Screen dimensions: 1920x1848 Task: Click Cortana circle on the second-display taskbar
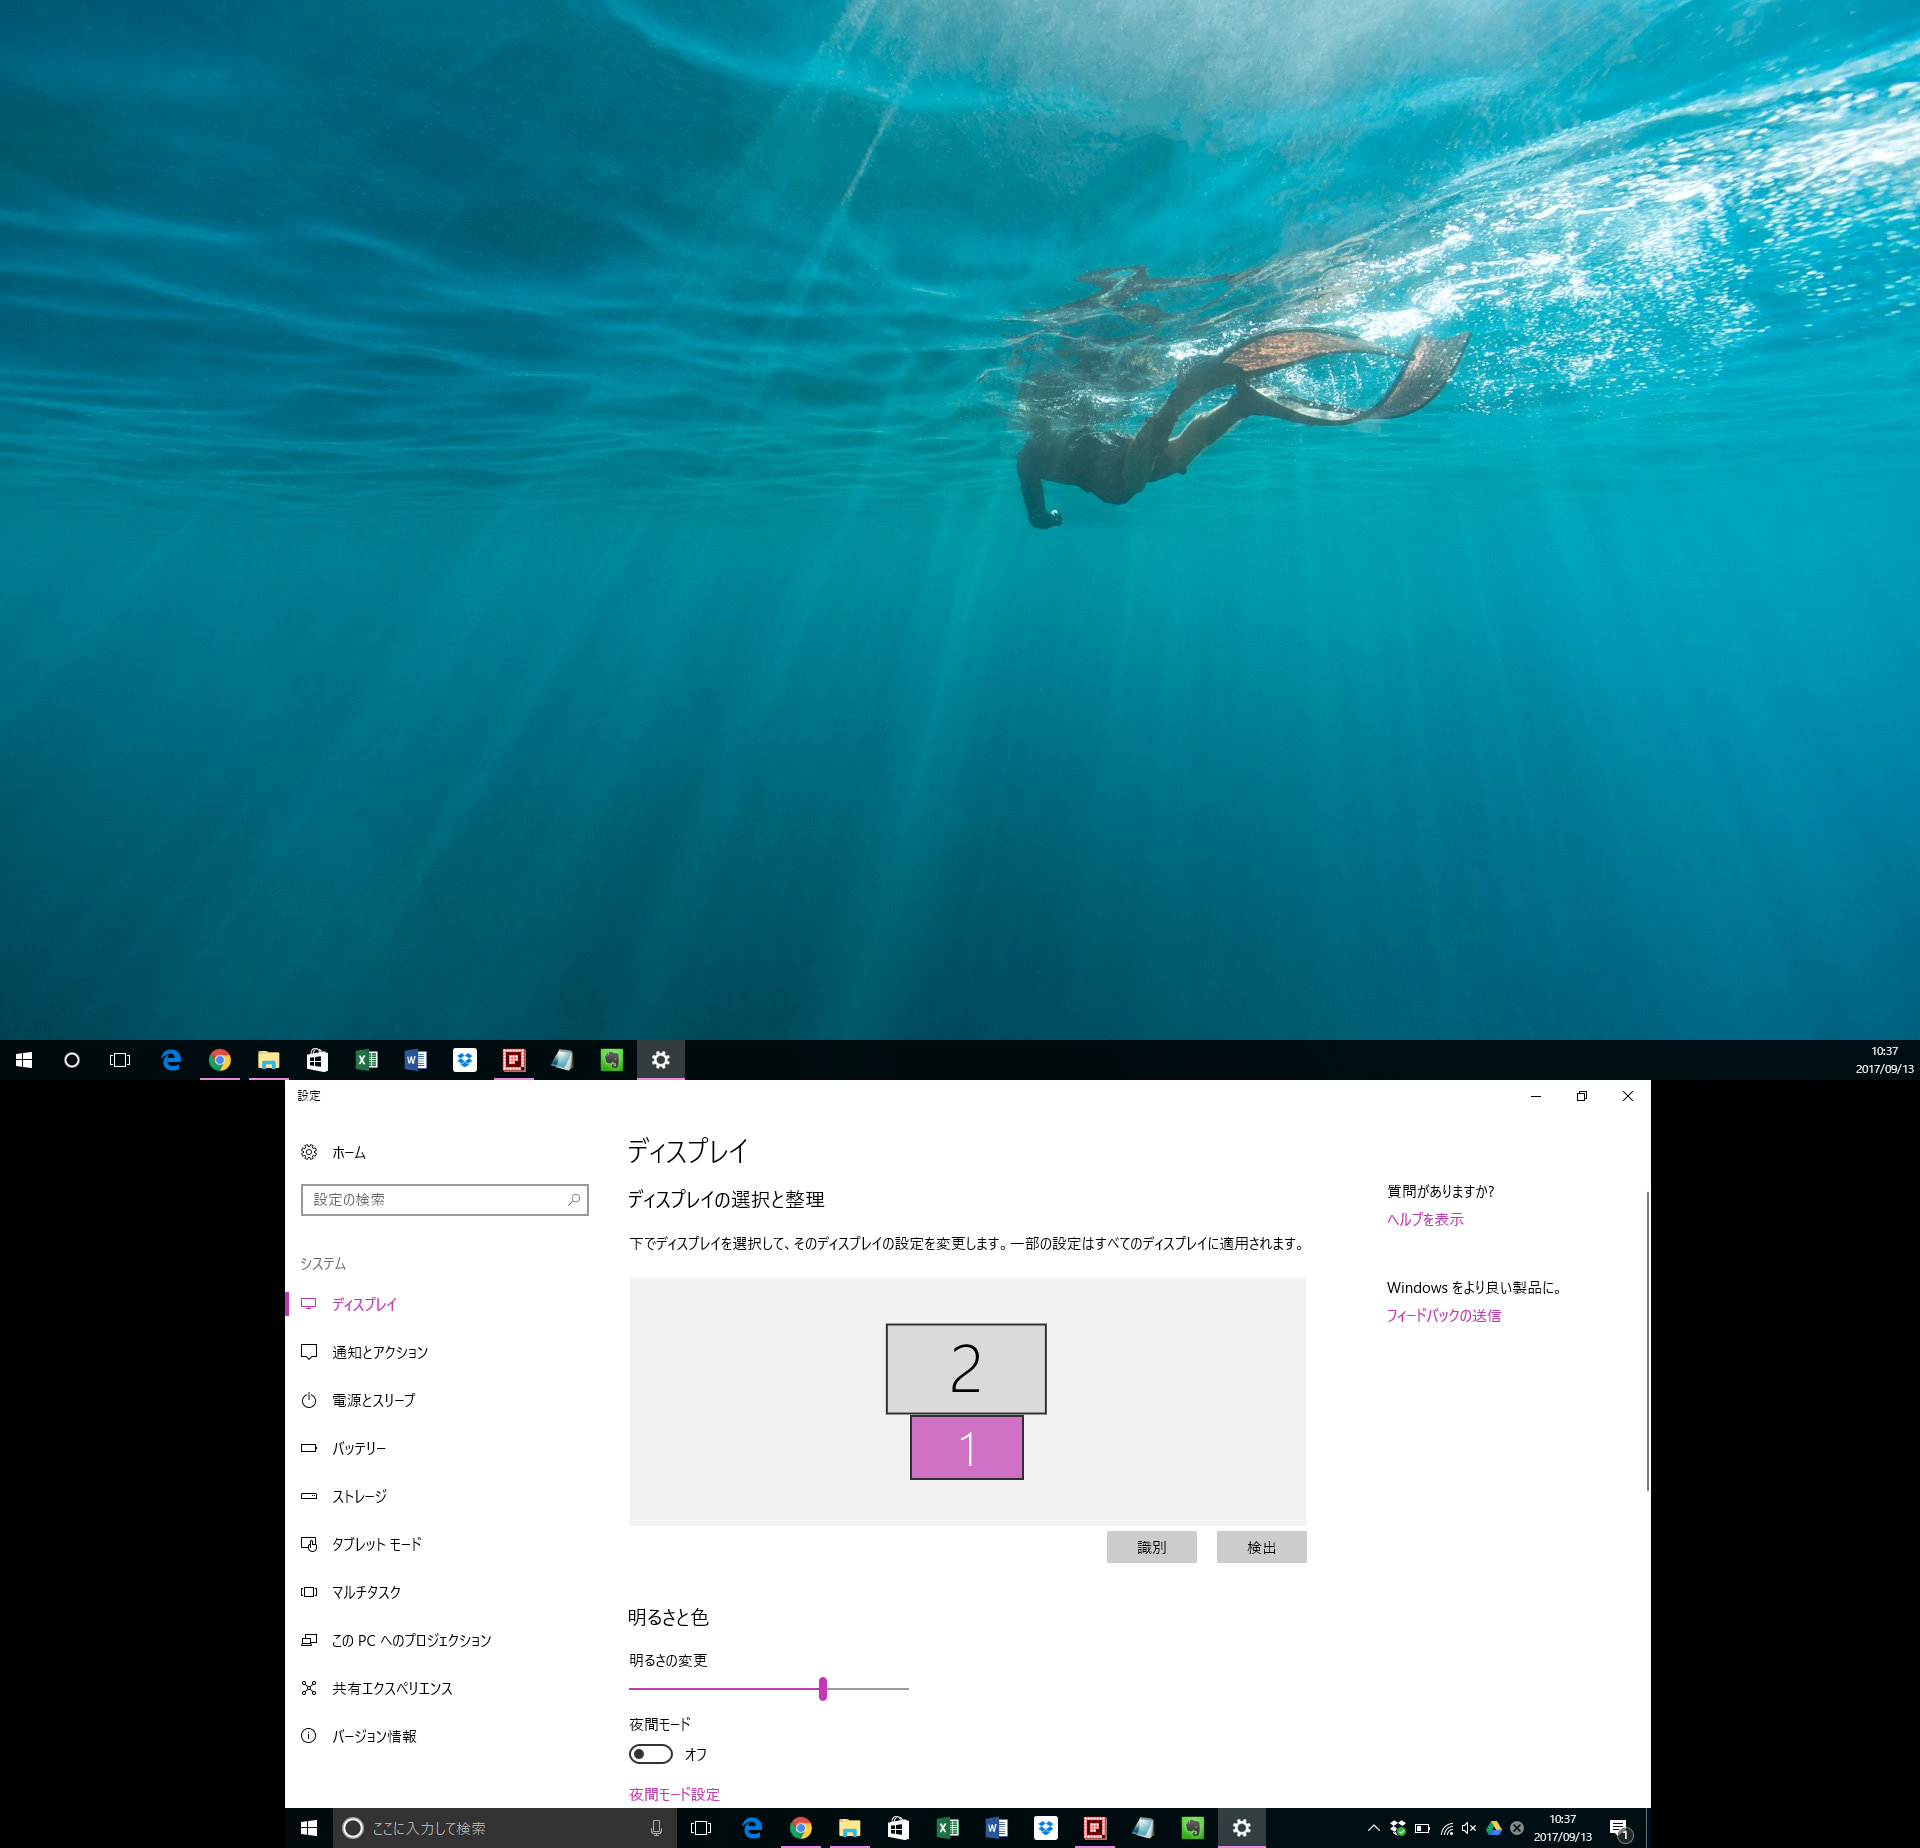click(72, 1060)
